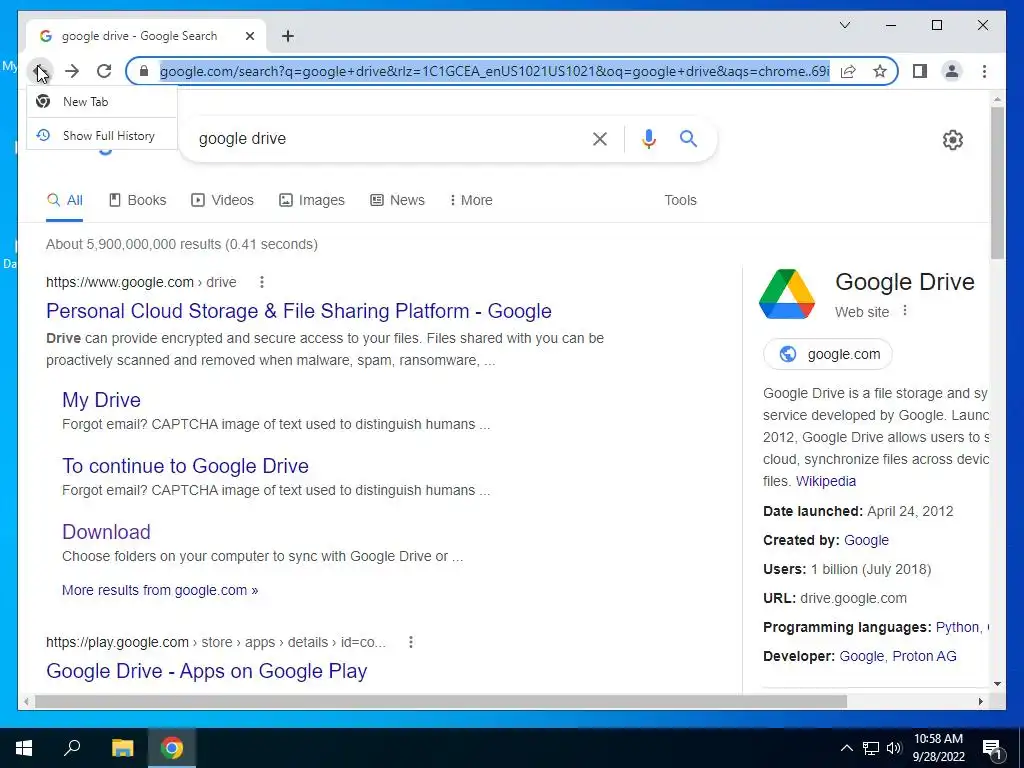
Task: Select New Tab from history dropdown
Action: [x=101, y=101]
